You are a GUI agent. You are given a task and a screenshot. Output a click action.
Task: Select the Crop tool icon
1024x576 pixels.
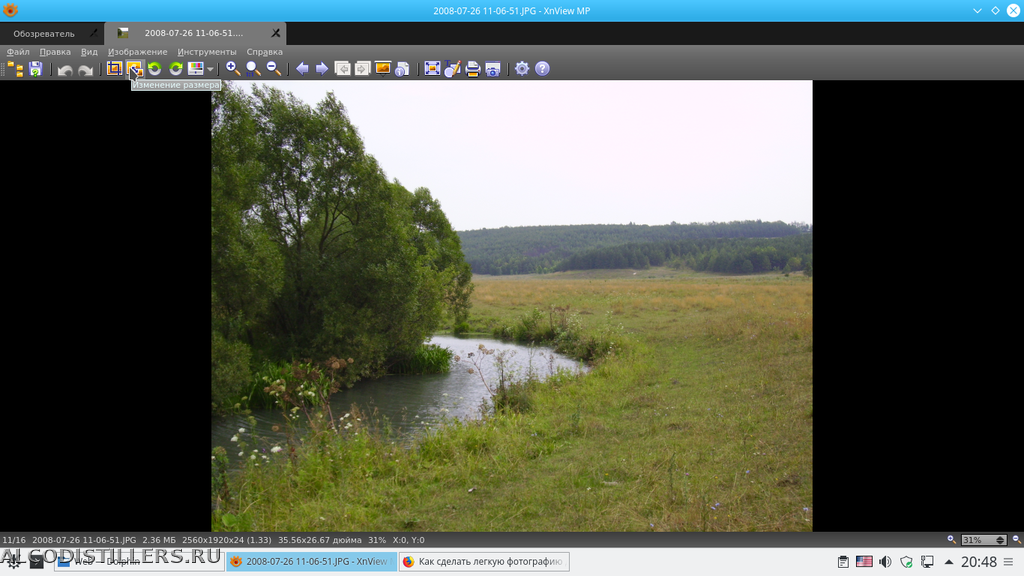[x=114, y=69]
